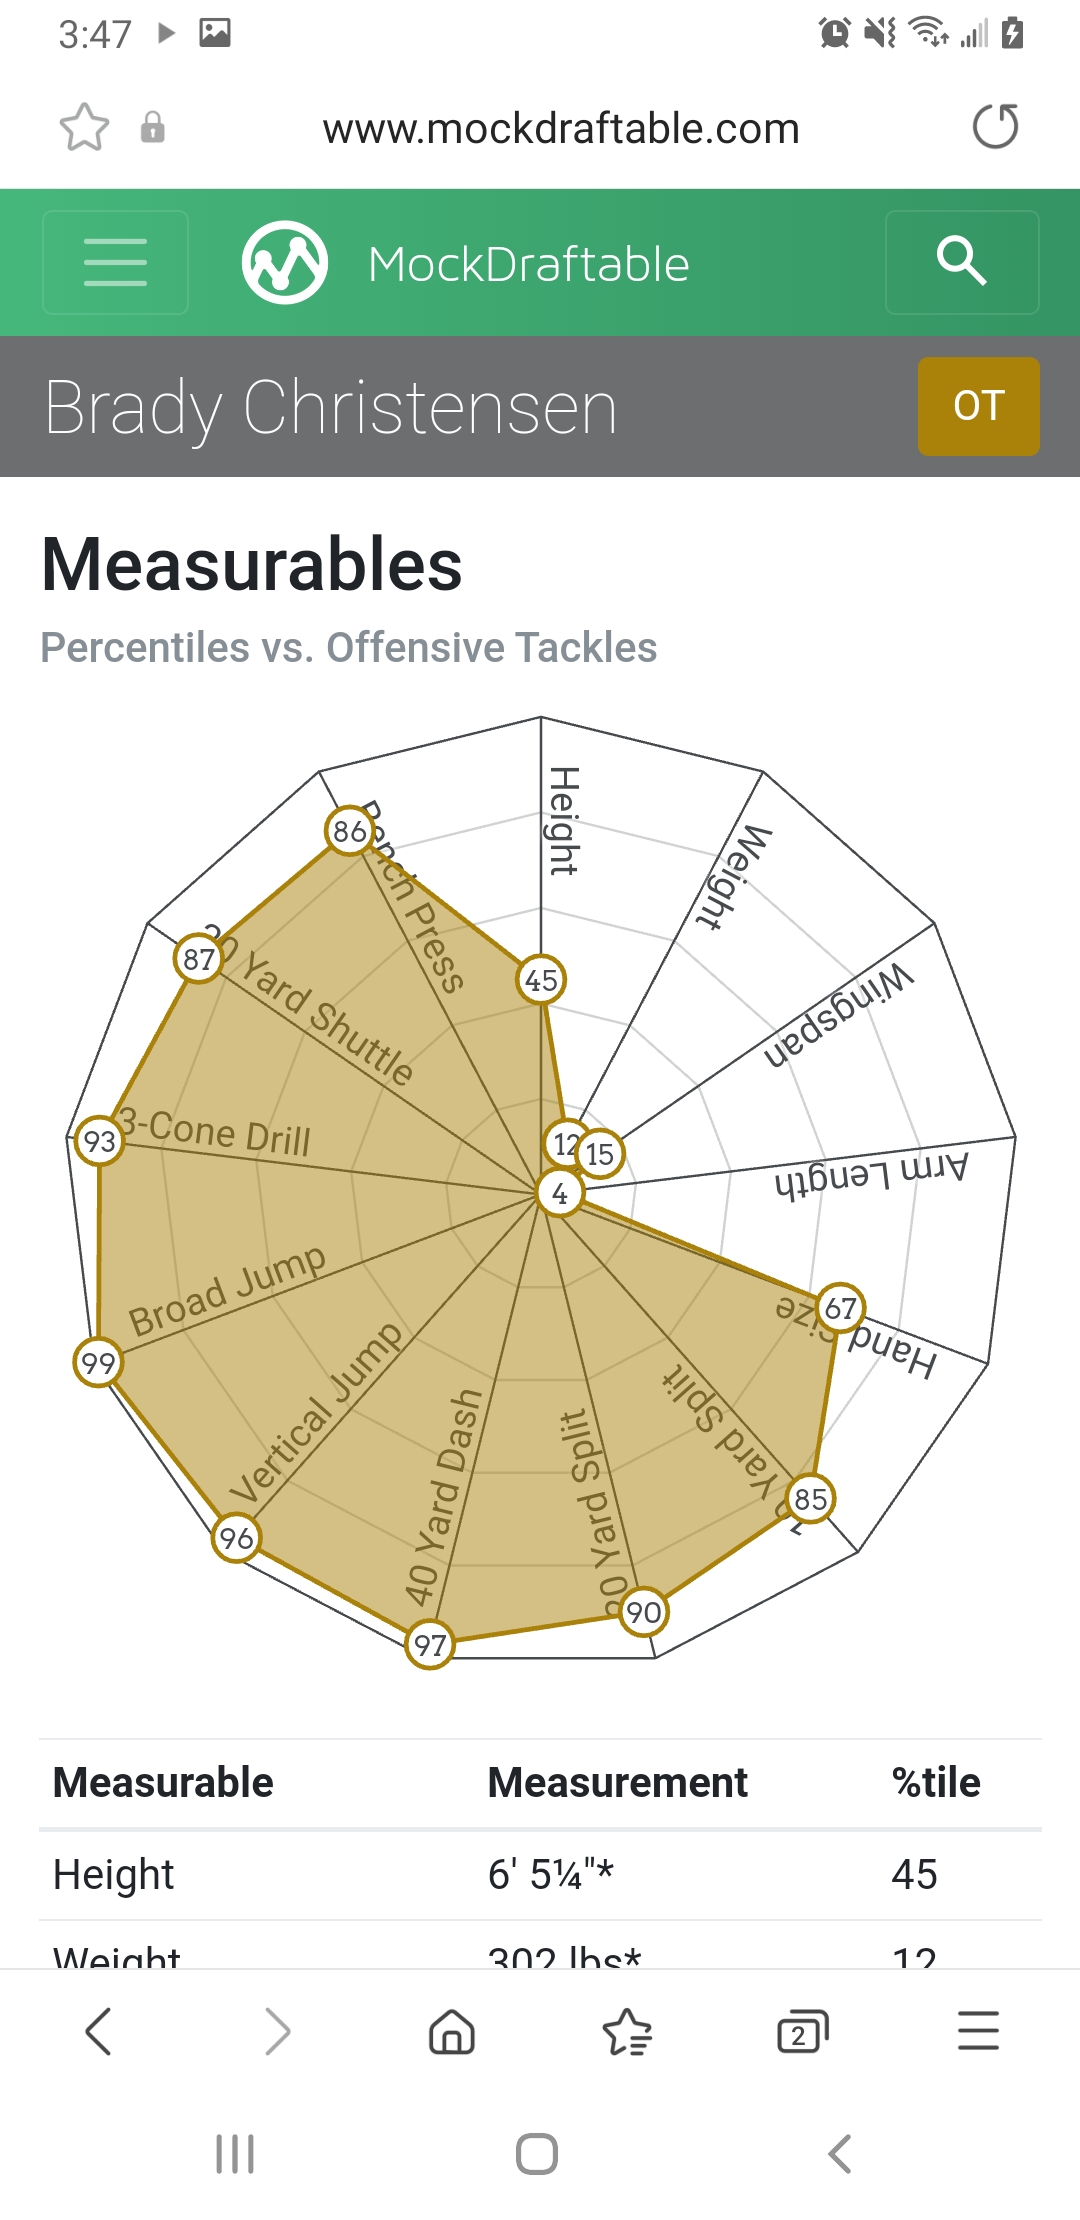1080x2220 pixels.
Task: Tap the MockDraftable logo icon
Action: coord(285,263)
